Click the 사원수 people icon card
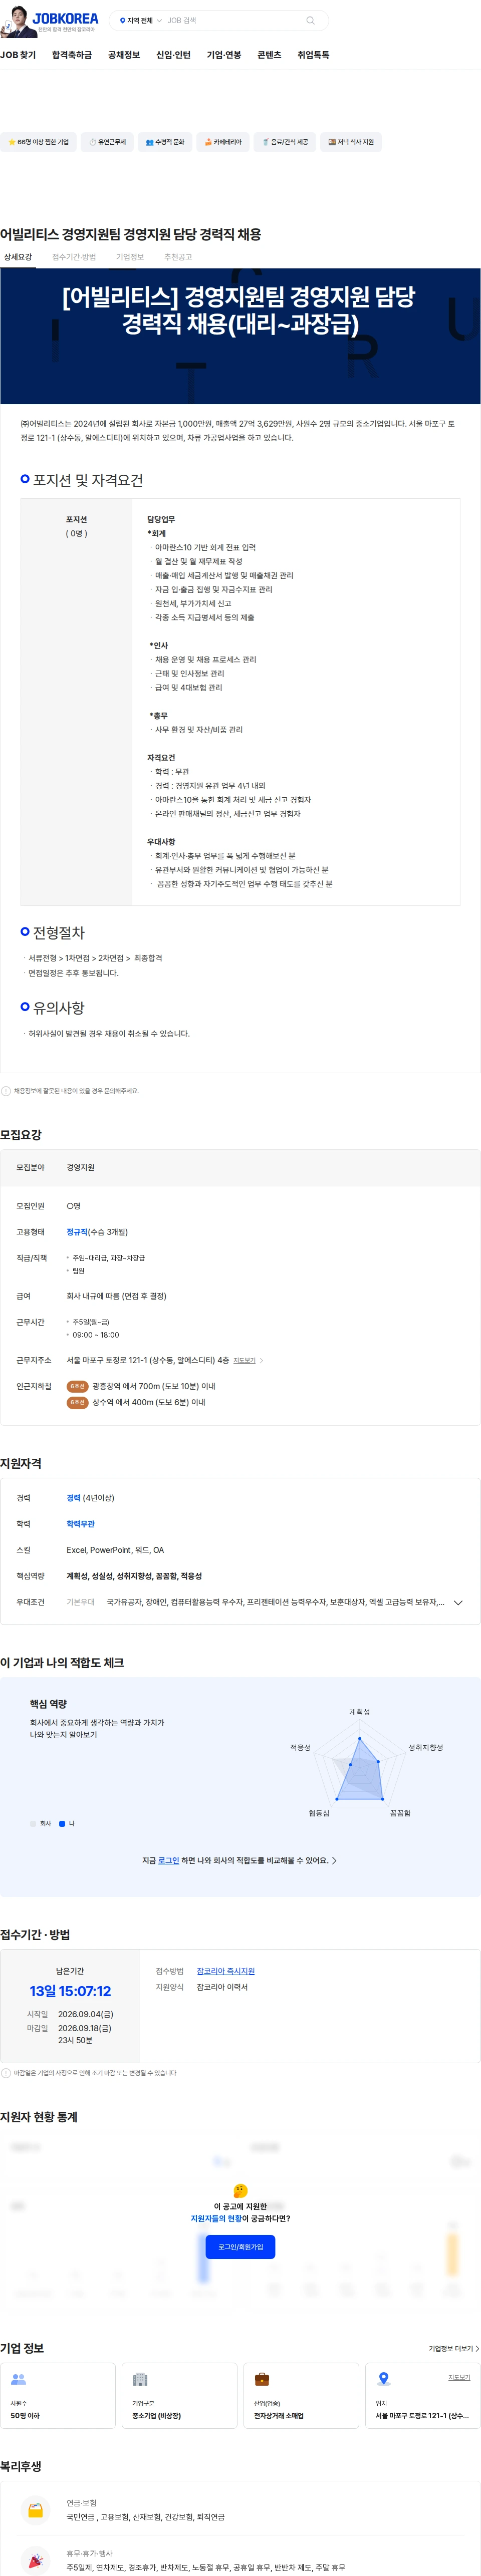481x2576 pixels. tap(58, 2395)
